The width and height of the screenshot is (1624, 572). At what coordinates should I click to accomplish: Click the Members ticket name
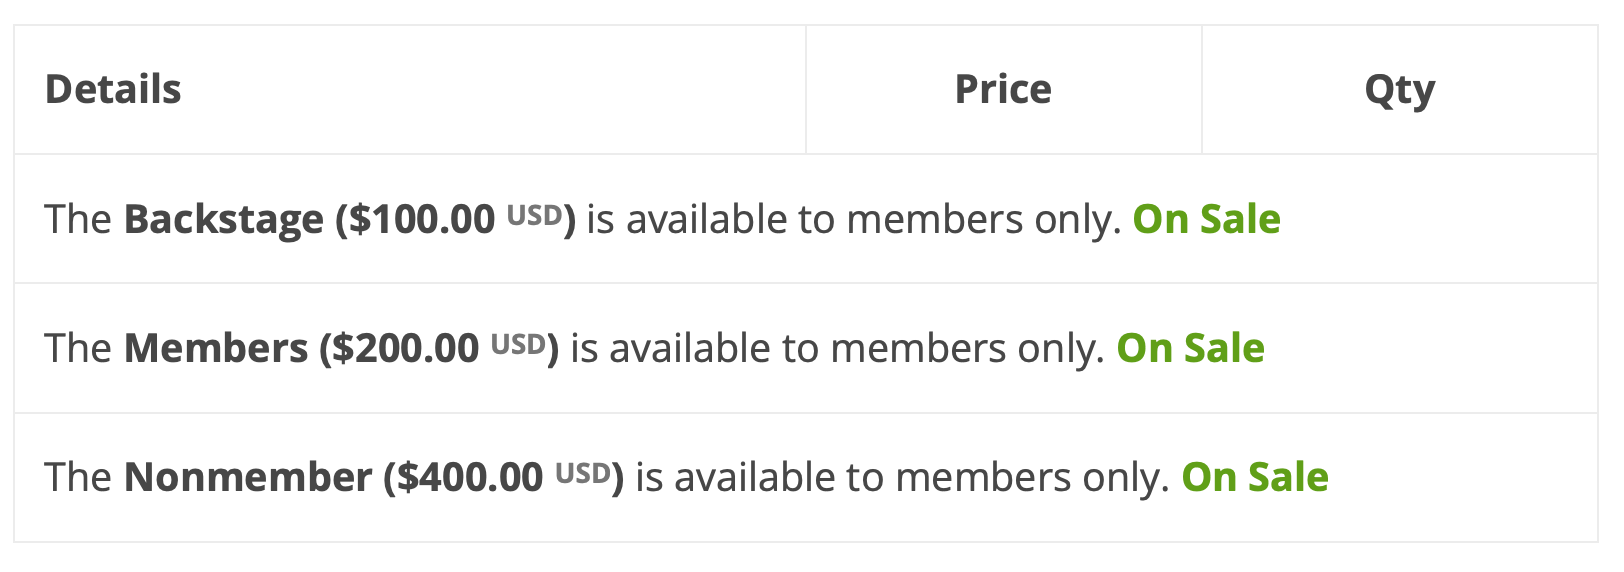[216, 348]
